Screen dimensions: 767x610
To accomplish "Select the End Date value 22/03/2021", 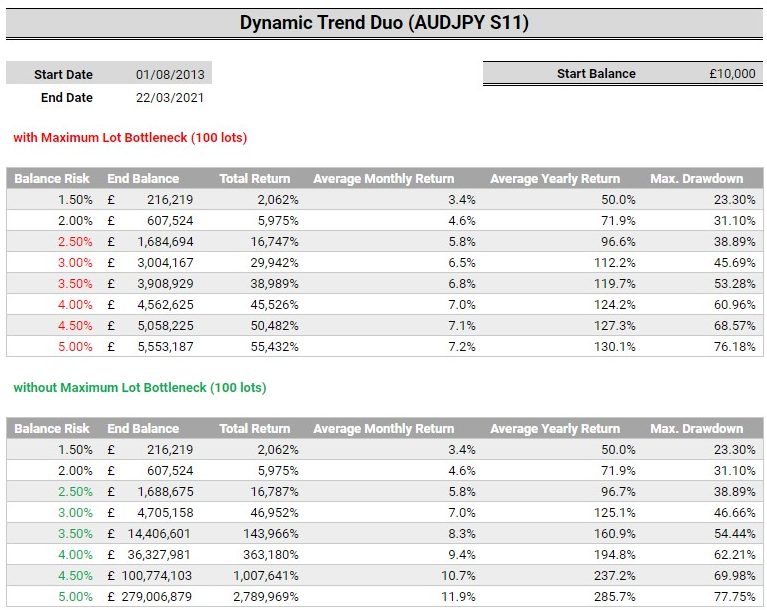I will 170,97.
